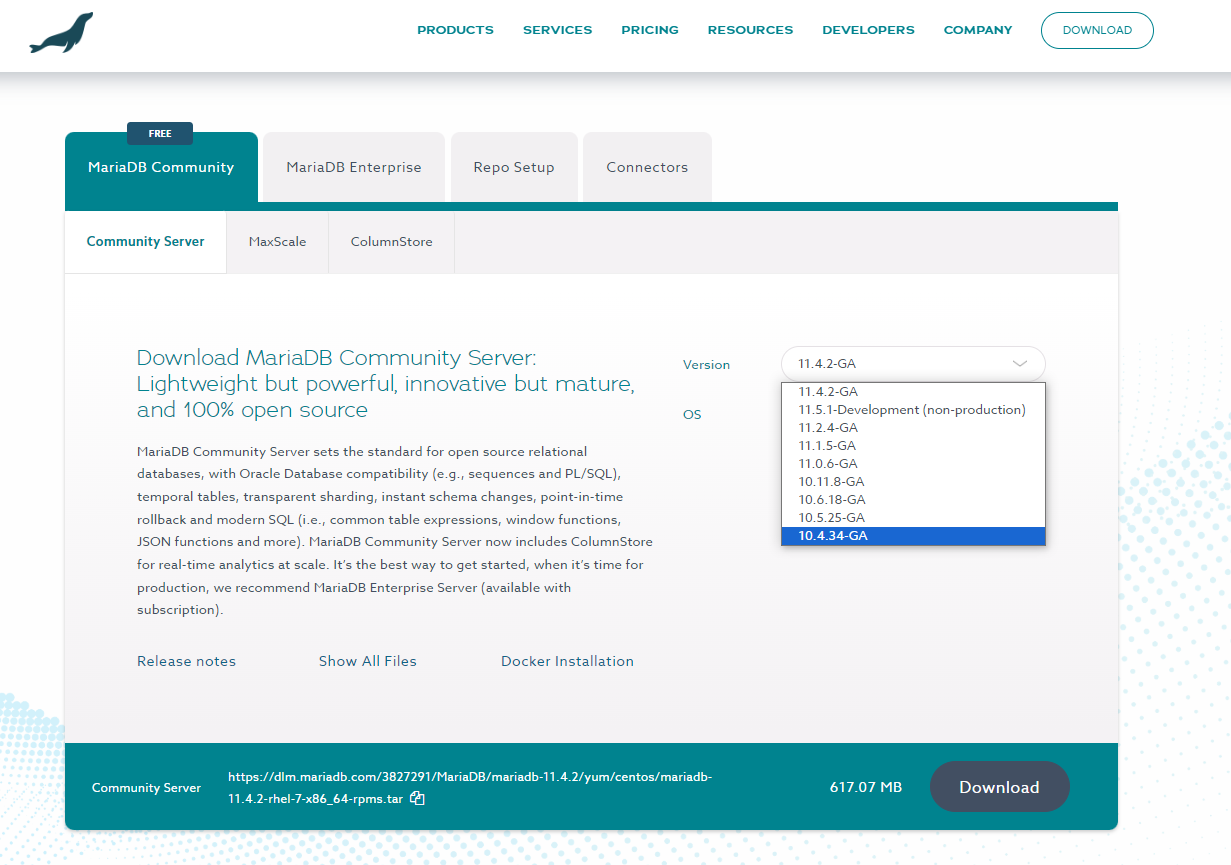Click the MariaDB seal logo
The height and width of the screenshot is (865, 1231).
(61, 33)
